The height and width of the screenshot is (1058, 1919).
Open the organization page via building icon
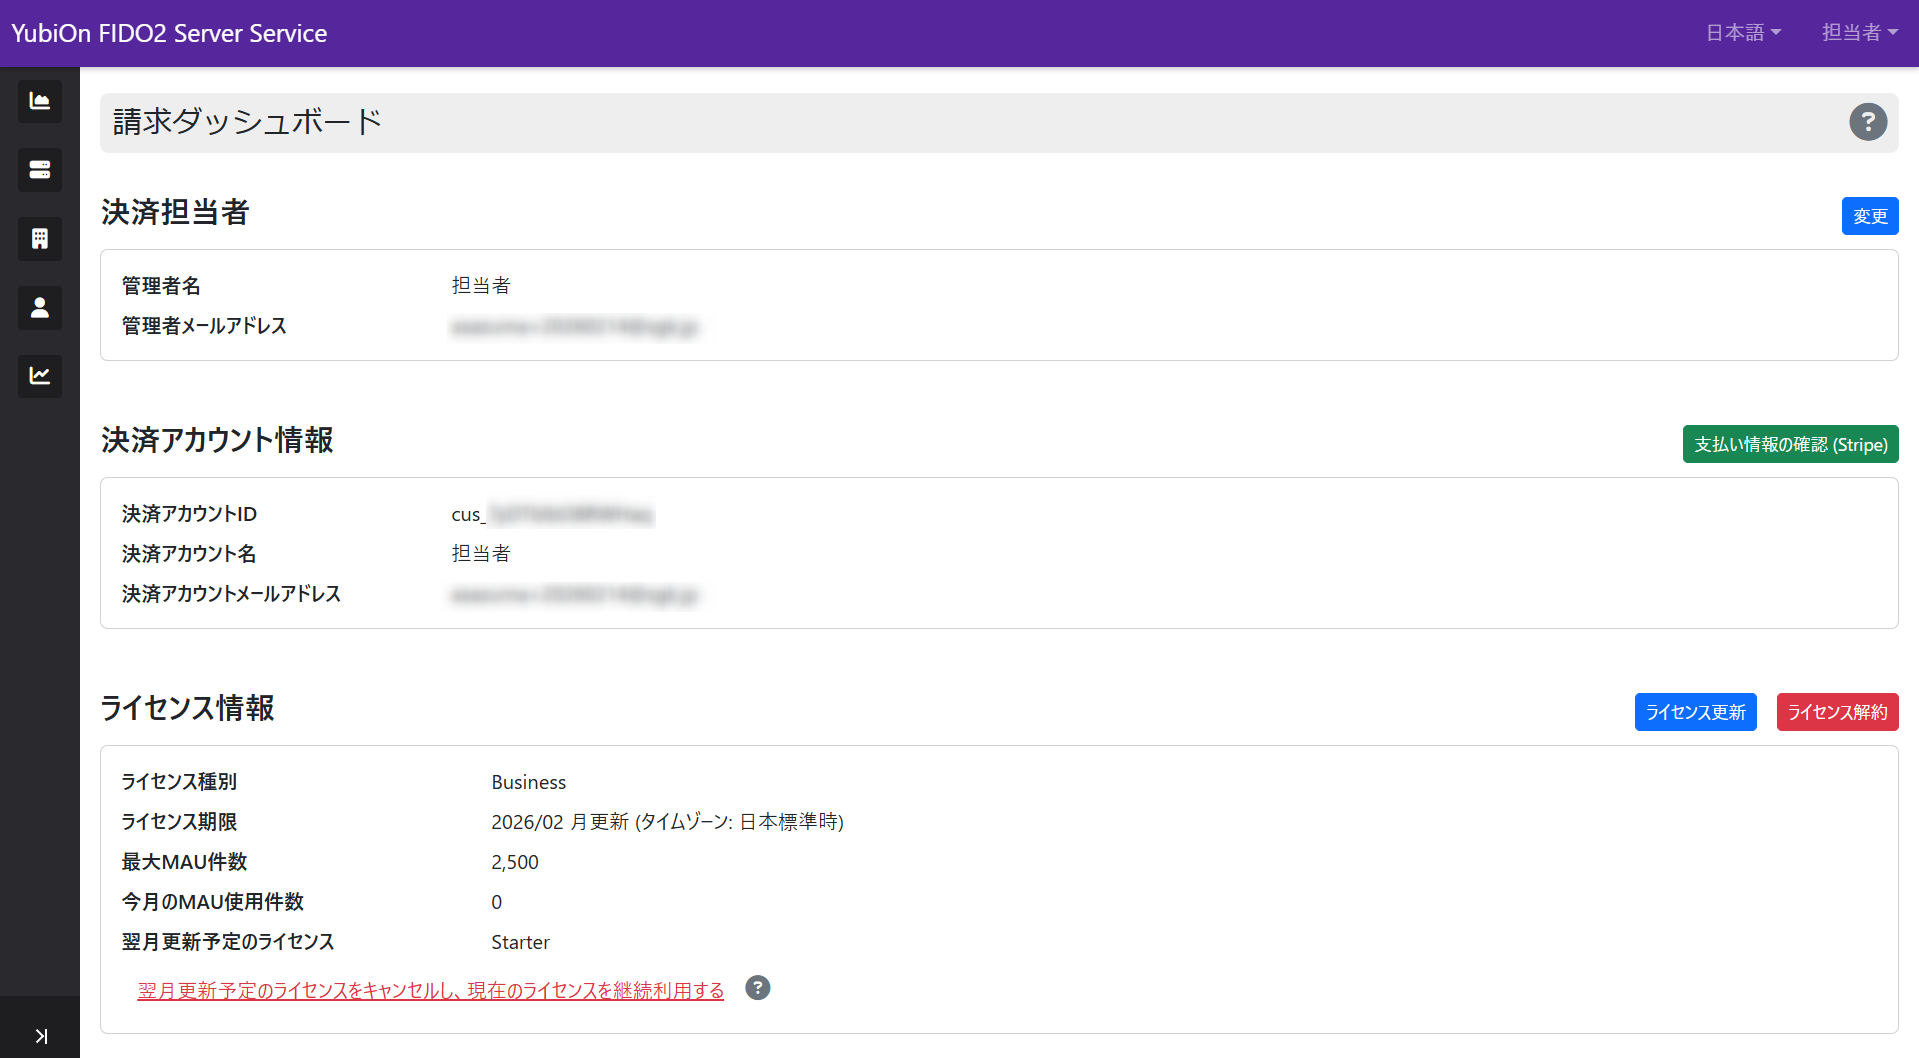point(39,238)
